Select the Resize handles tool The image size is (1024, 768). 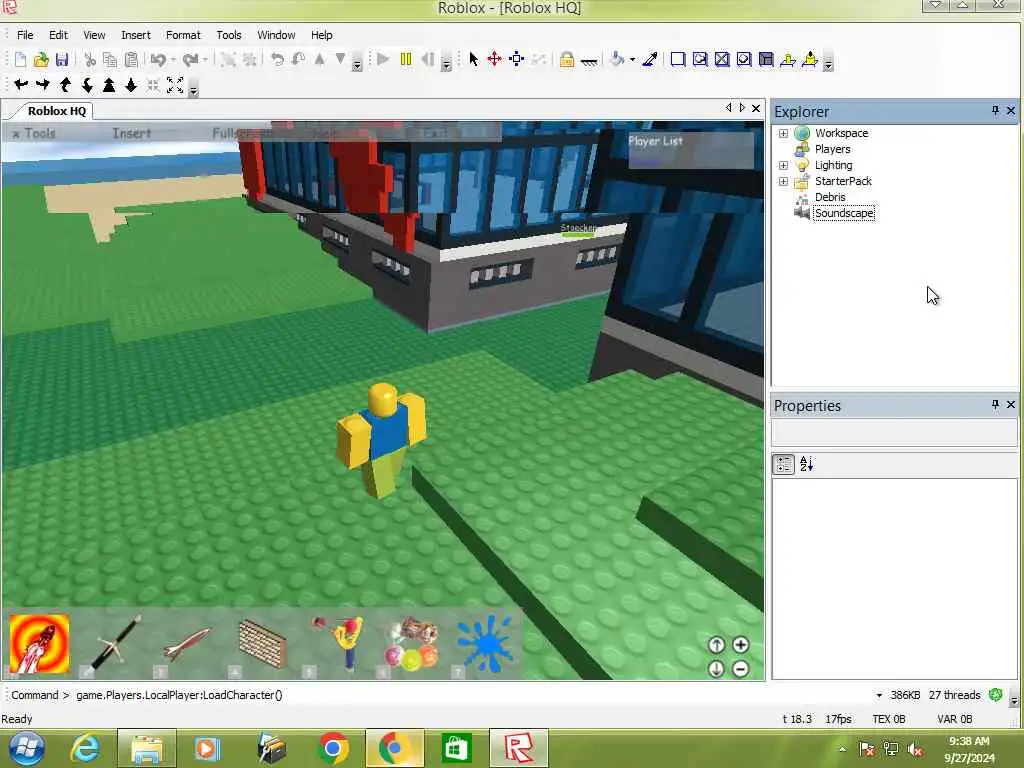pyautogui.click(x=517, y=59)
